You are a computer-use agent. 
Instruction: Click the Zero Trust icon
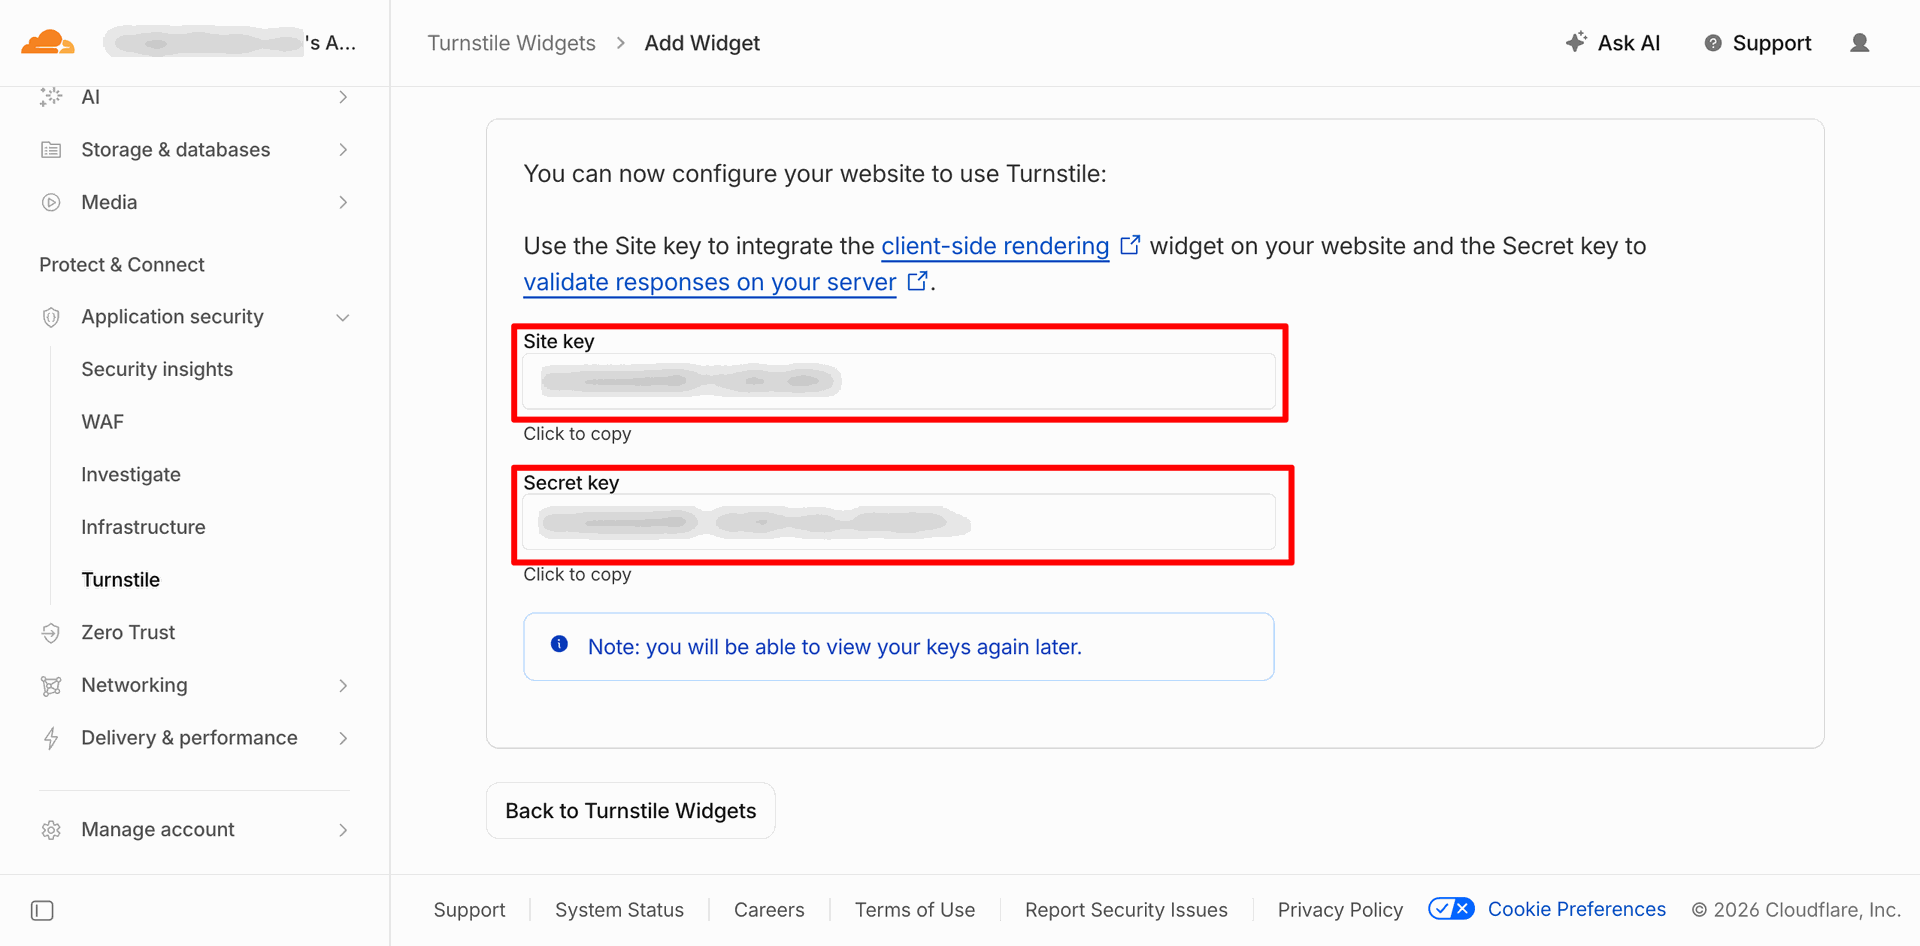point(51,633)
